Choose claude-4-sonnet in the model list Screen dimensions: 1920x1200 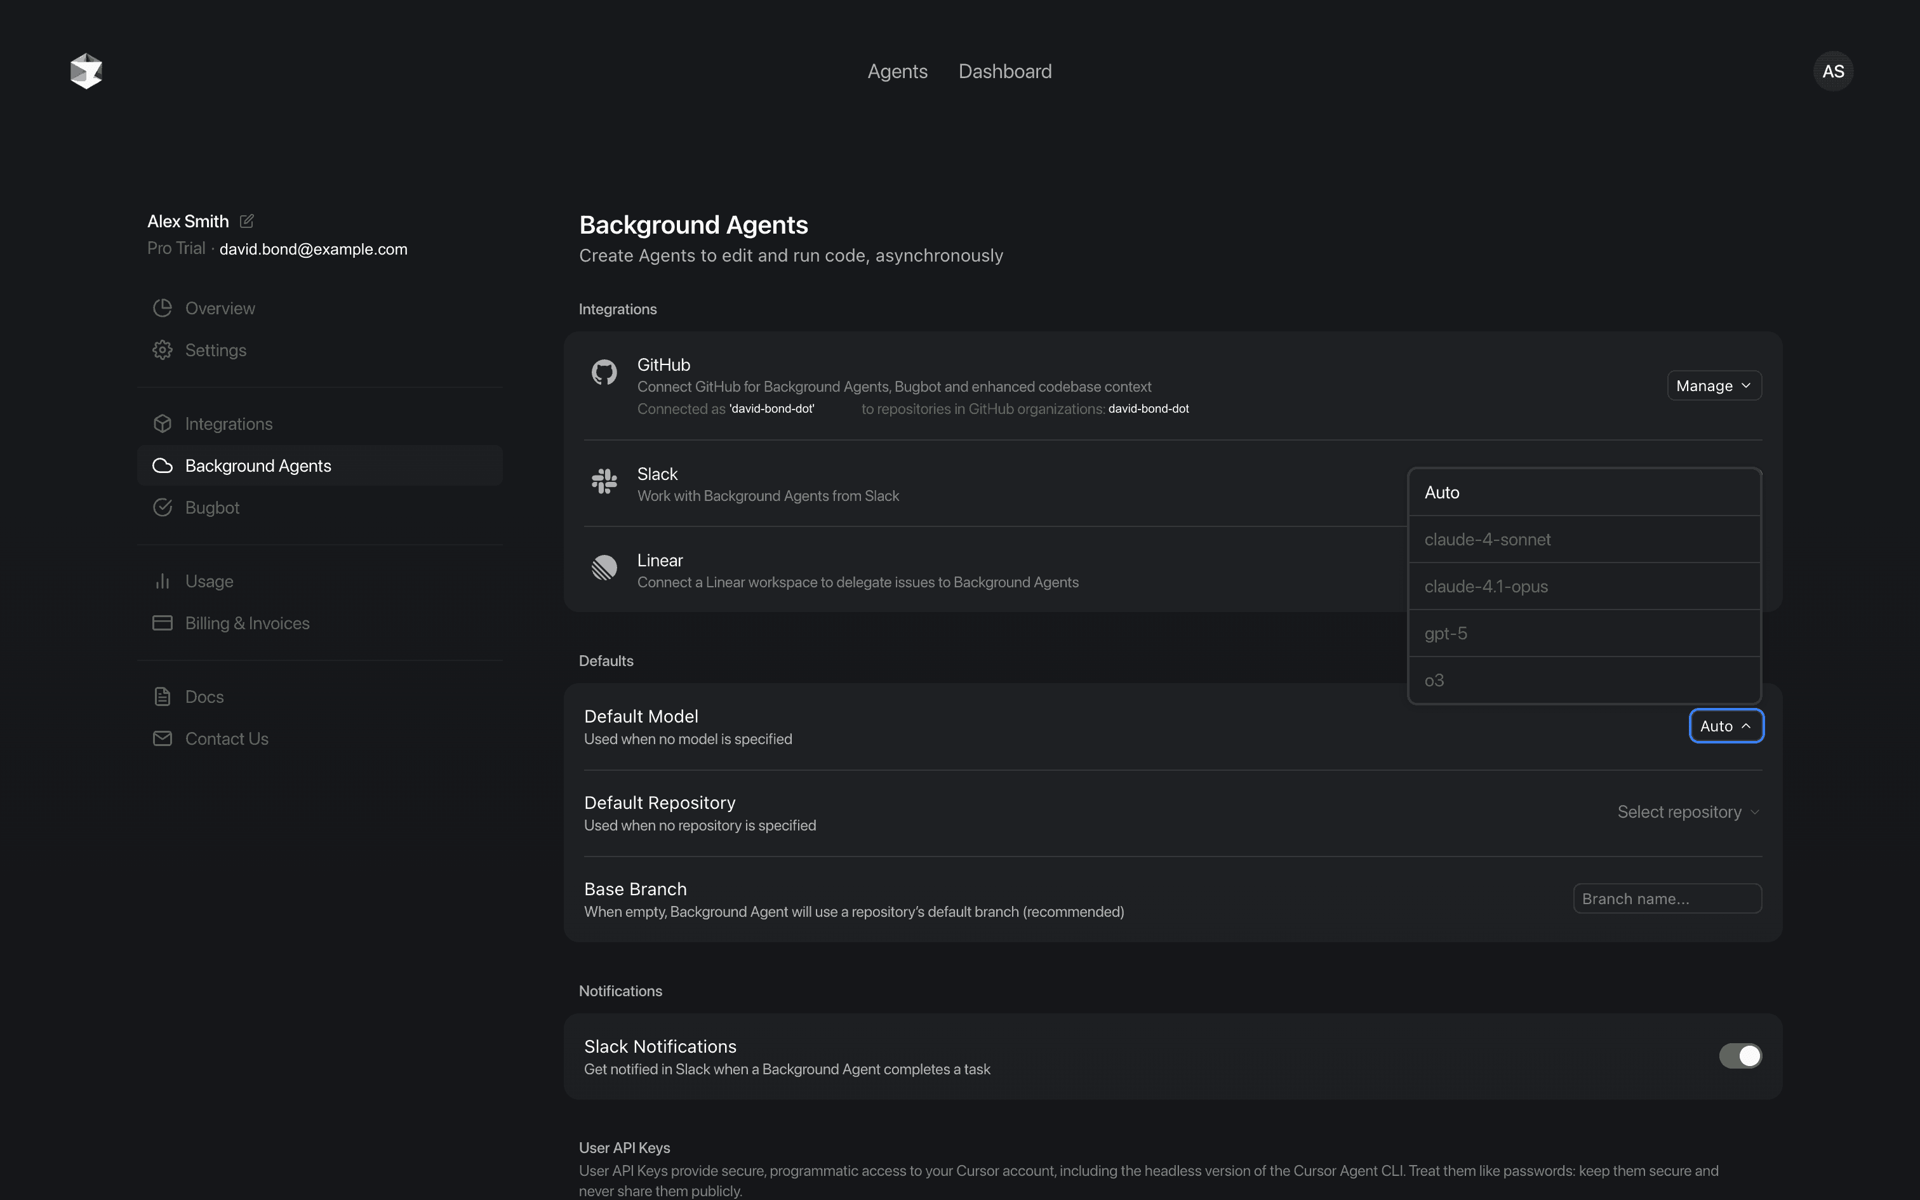[x=1584, y=540]
